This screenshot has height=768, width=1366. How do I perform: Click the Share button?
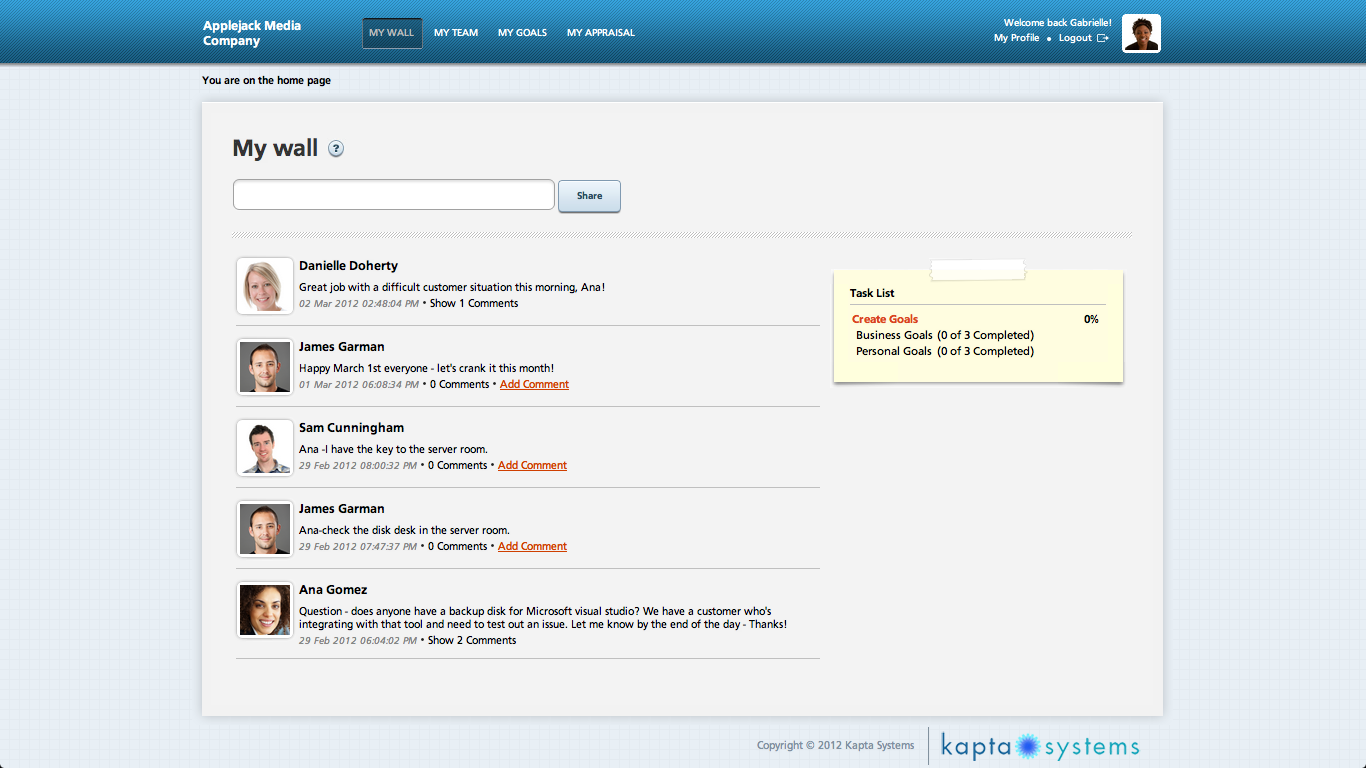pyautogui.click(x=589, y=196)
